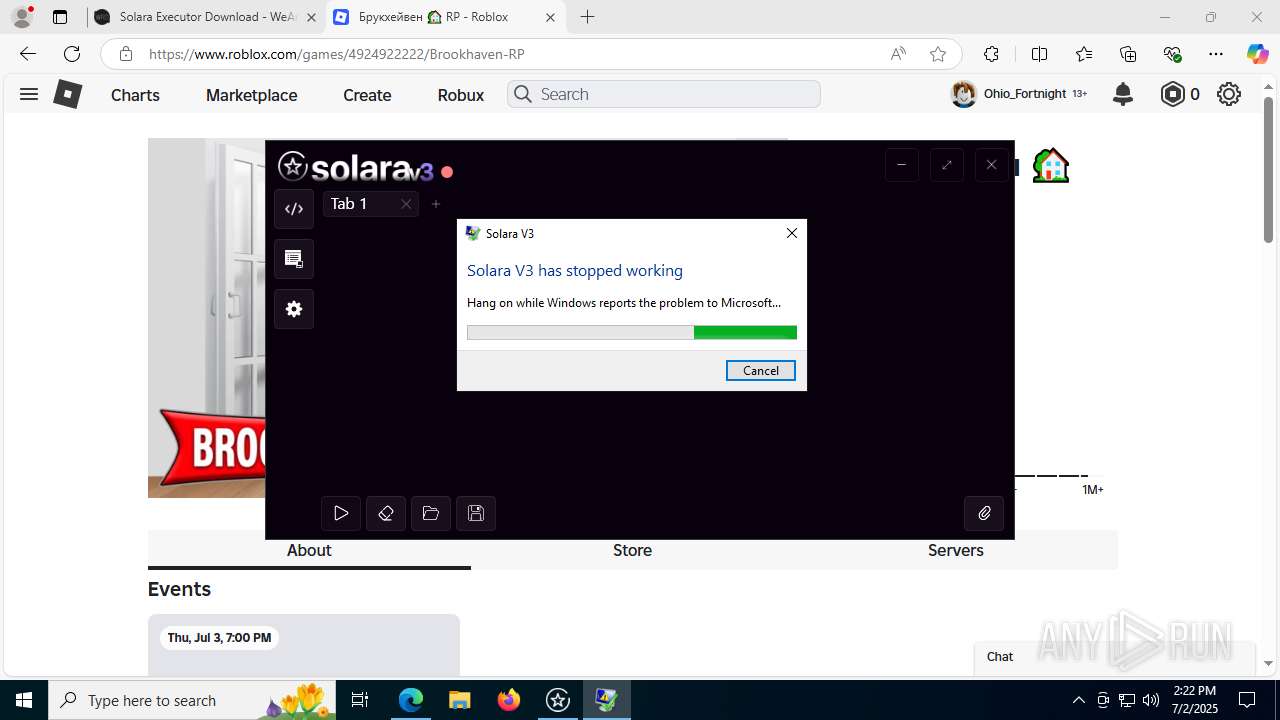Run script with the Solara play icon
The width and height of the screenshot is (1280, 720).
coord(341,513)
